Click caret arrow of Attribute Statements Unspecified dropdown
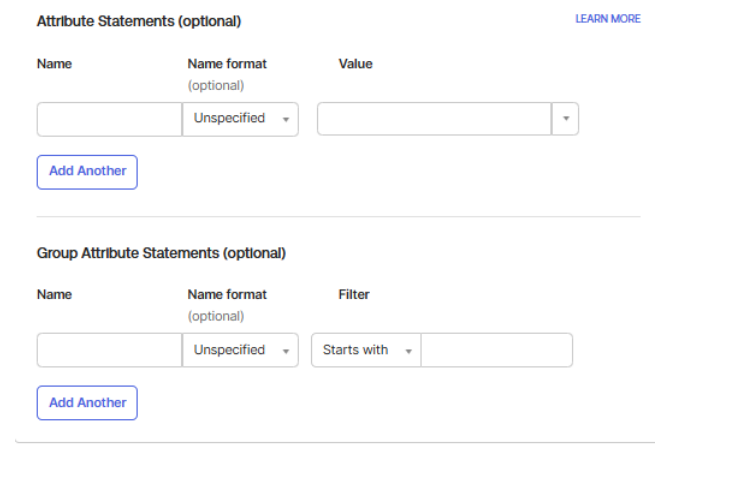Image resolution: width=739 pixels, height=486 pixels. point(285,120)
